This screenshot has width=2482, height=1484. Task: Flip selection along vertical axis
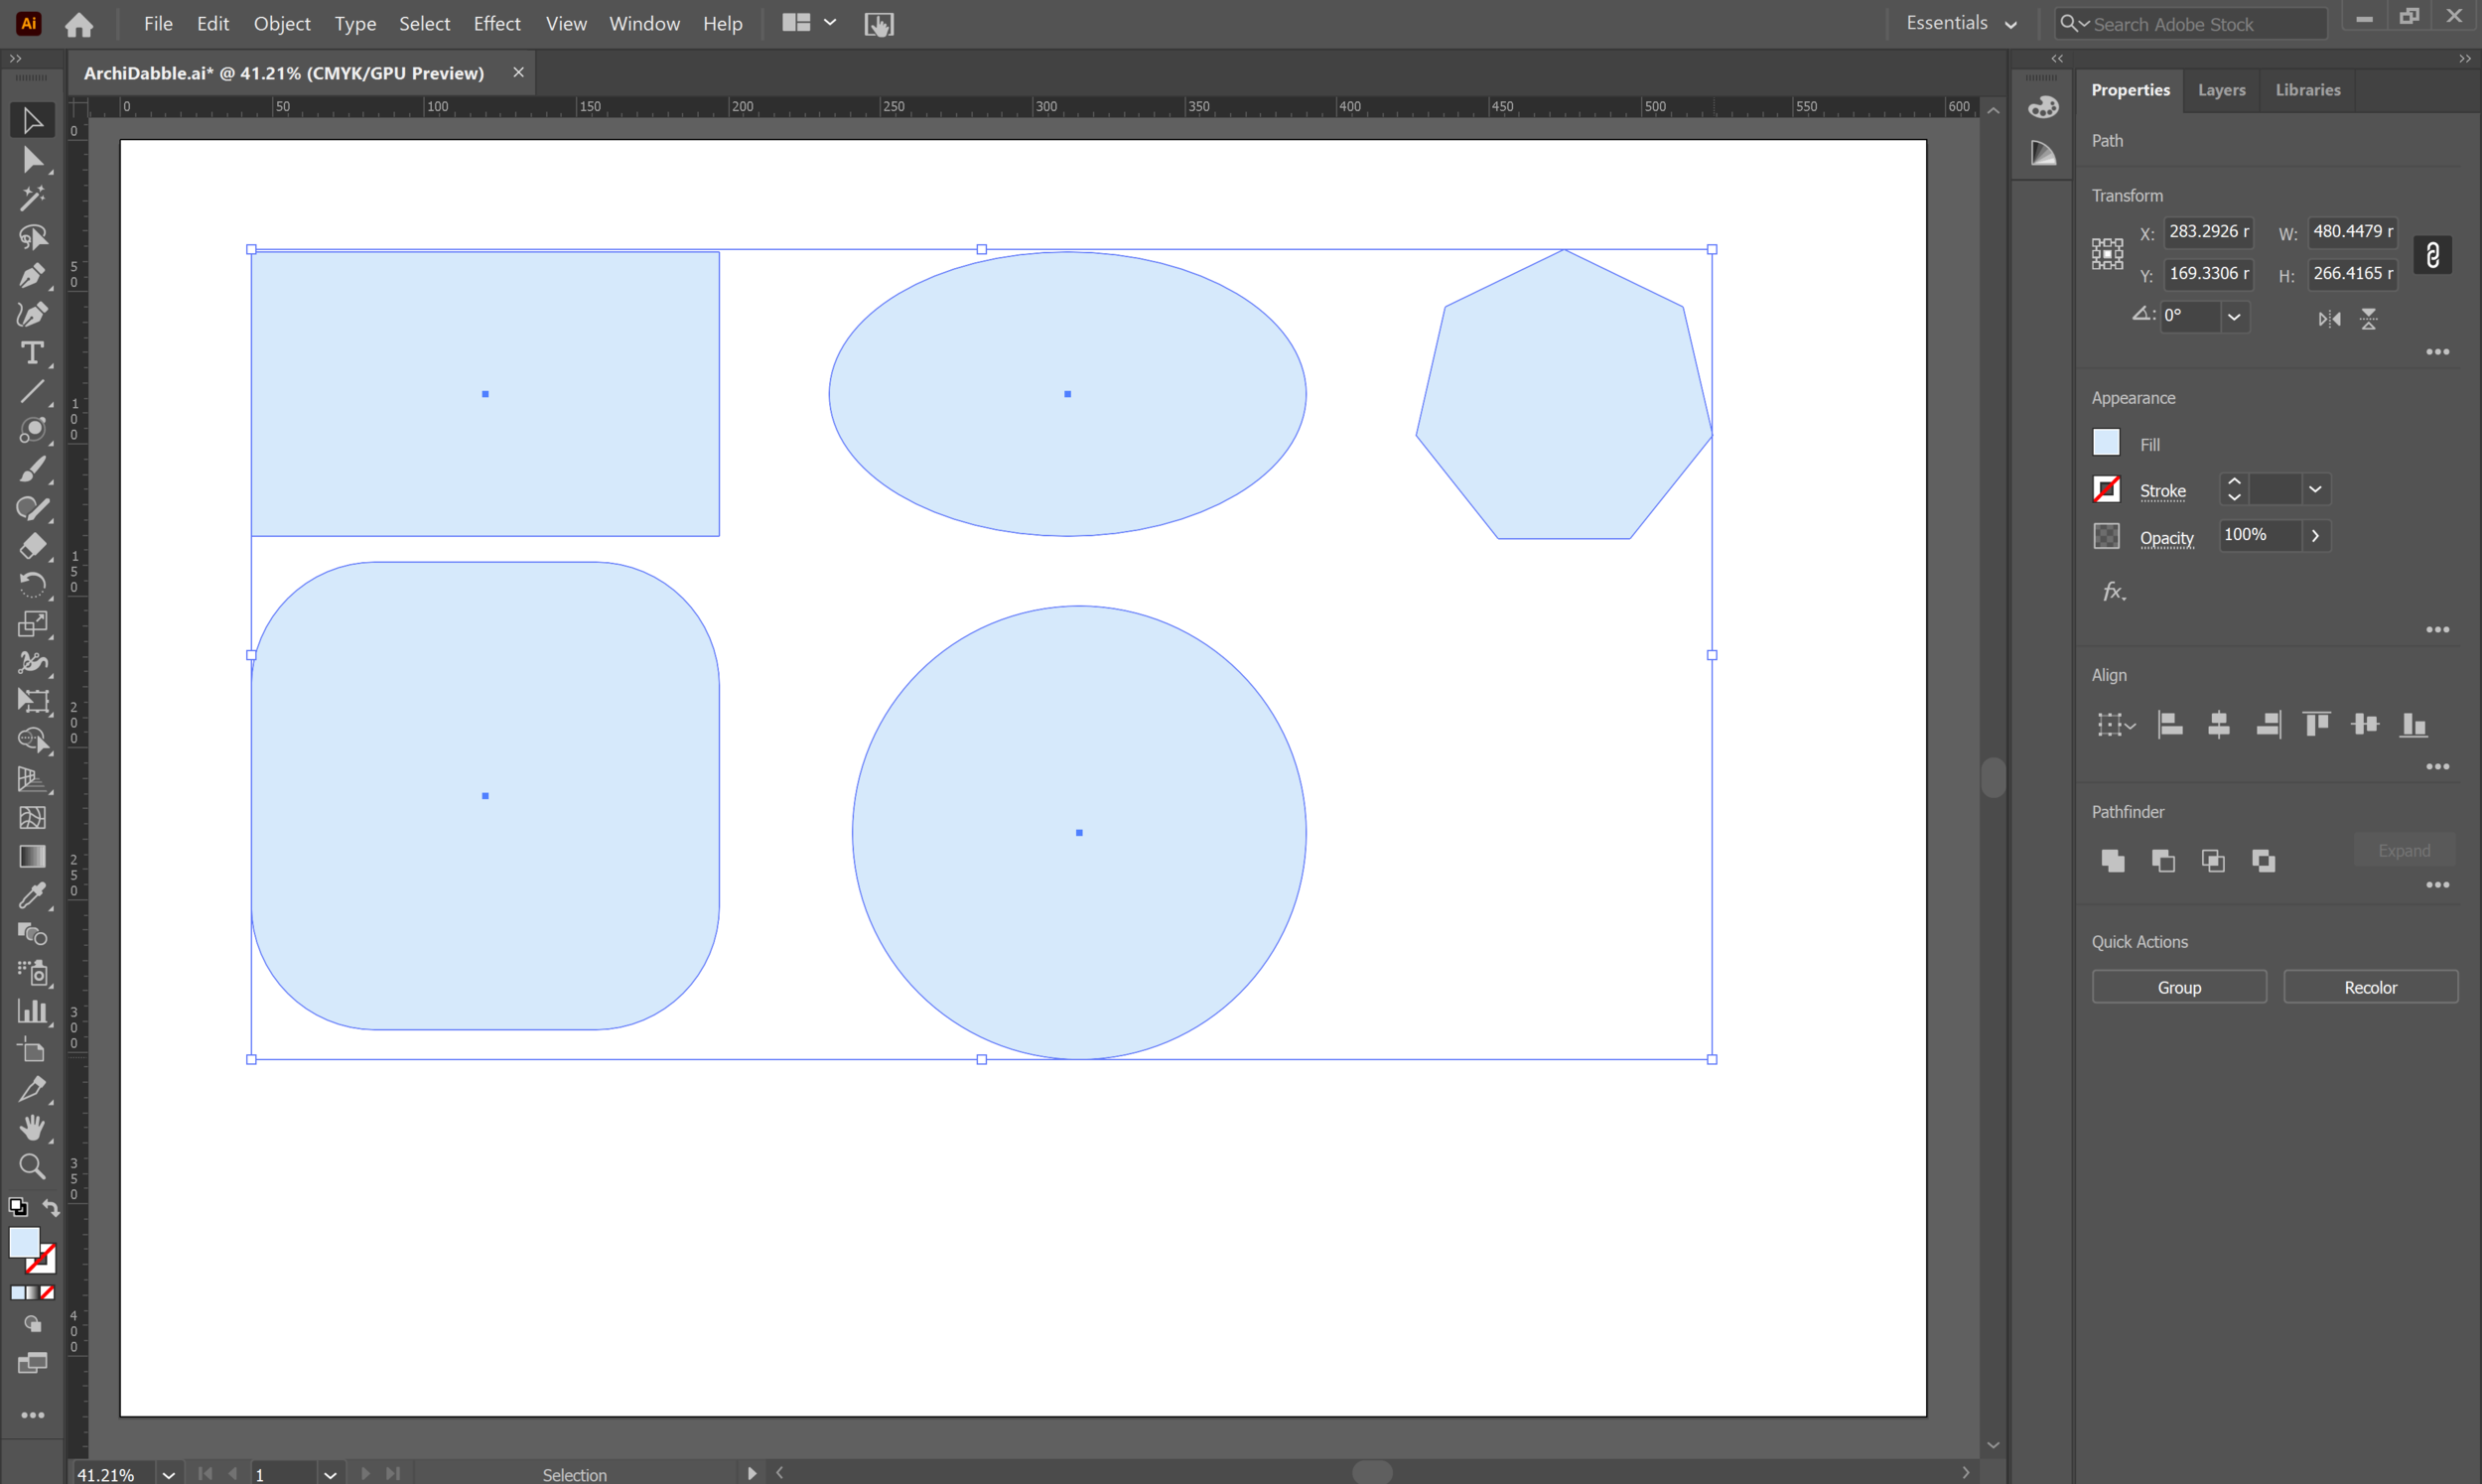(2368, 319)
